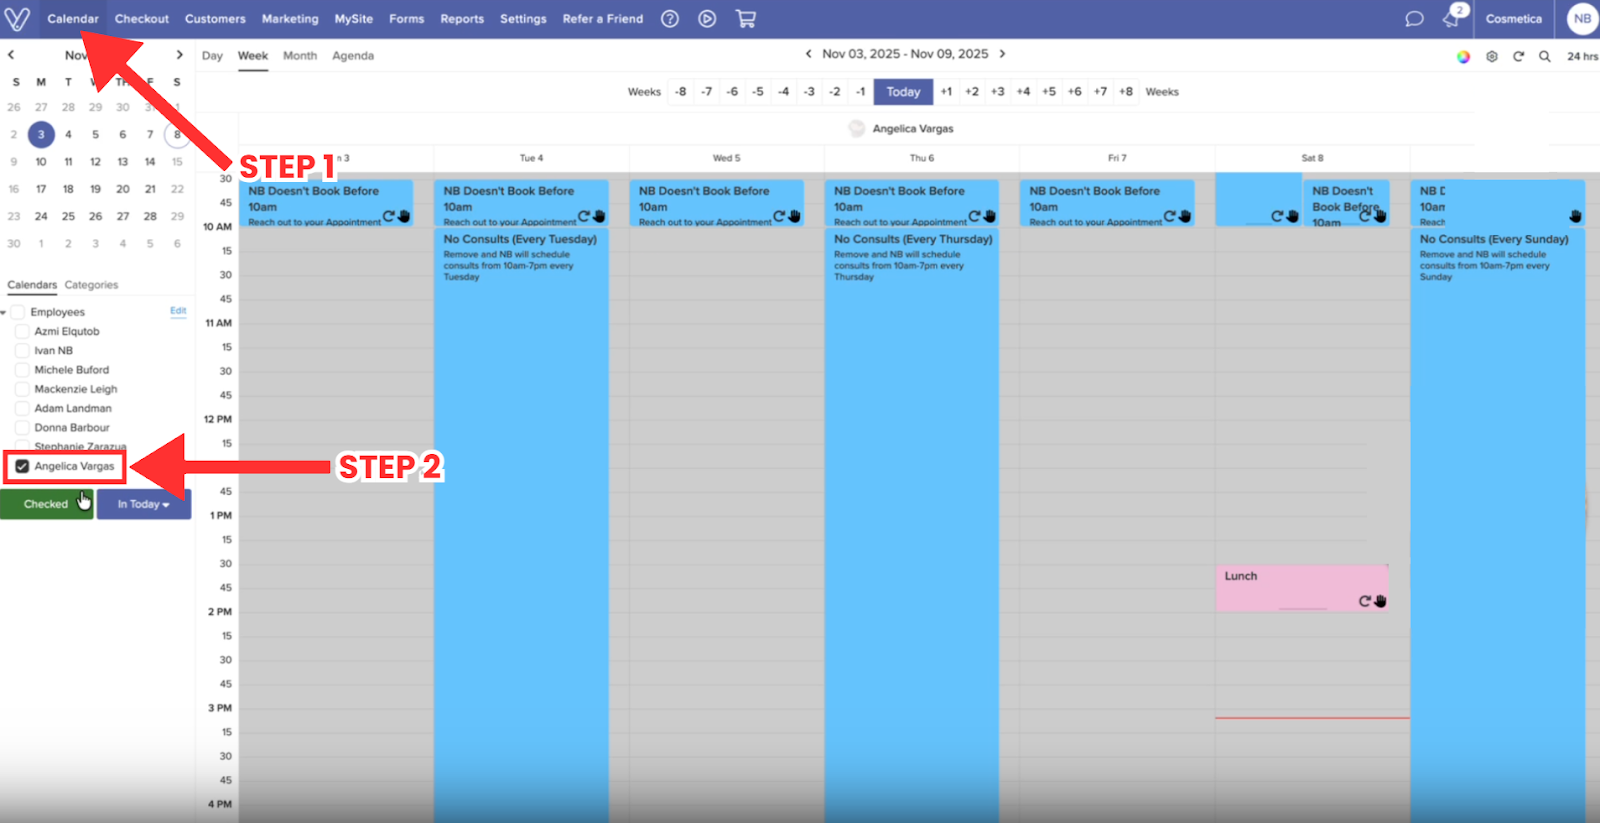Change the 24 hrs time range setting
Viewport: 1600px width, 823px height.
coord(1582,57)
